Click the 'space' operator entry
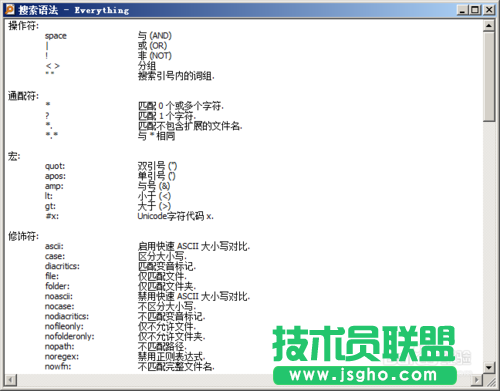The width and height of the screenshot is (500, 391). click(56, 36)
